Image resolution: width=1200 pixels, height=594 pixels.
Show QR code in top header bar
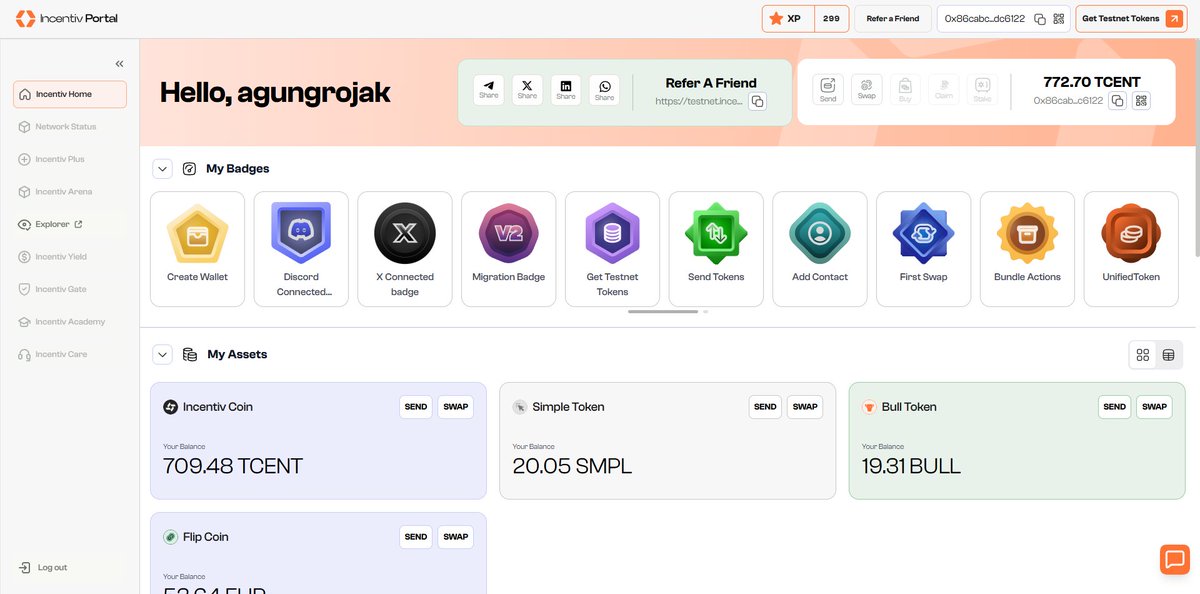coord(1059,19)
